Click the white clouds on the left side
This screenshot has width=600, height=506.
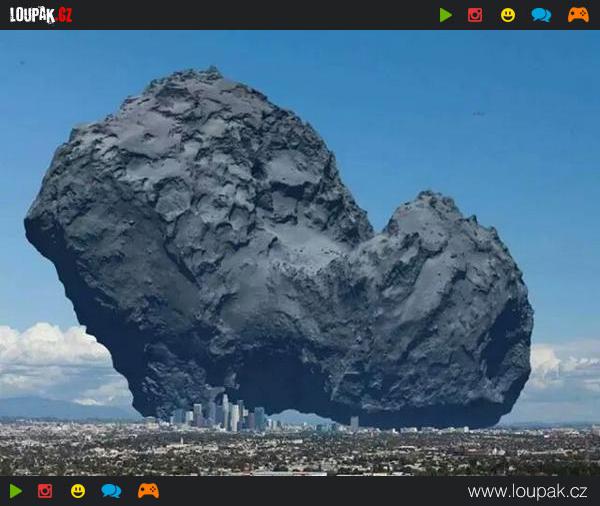(50, 355)
